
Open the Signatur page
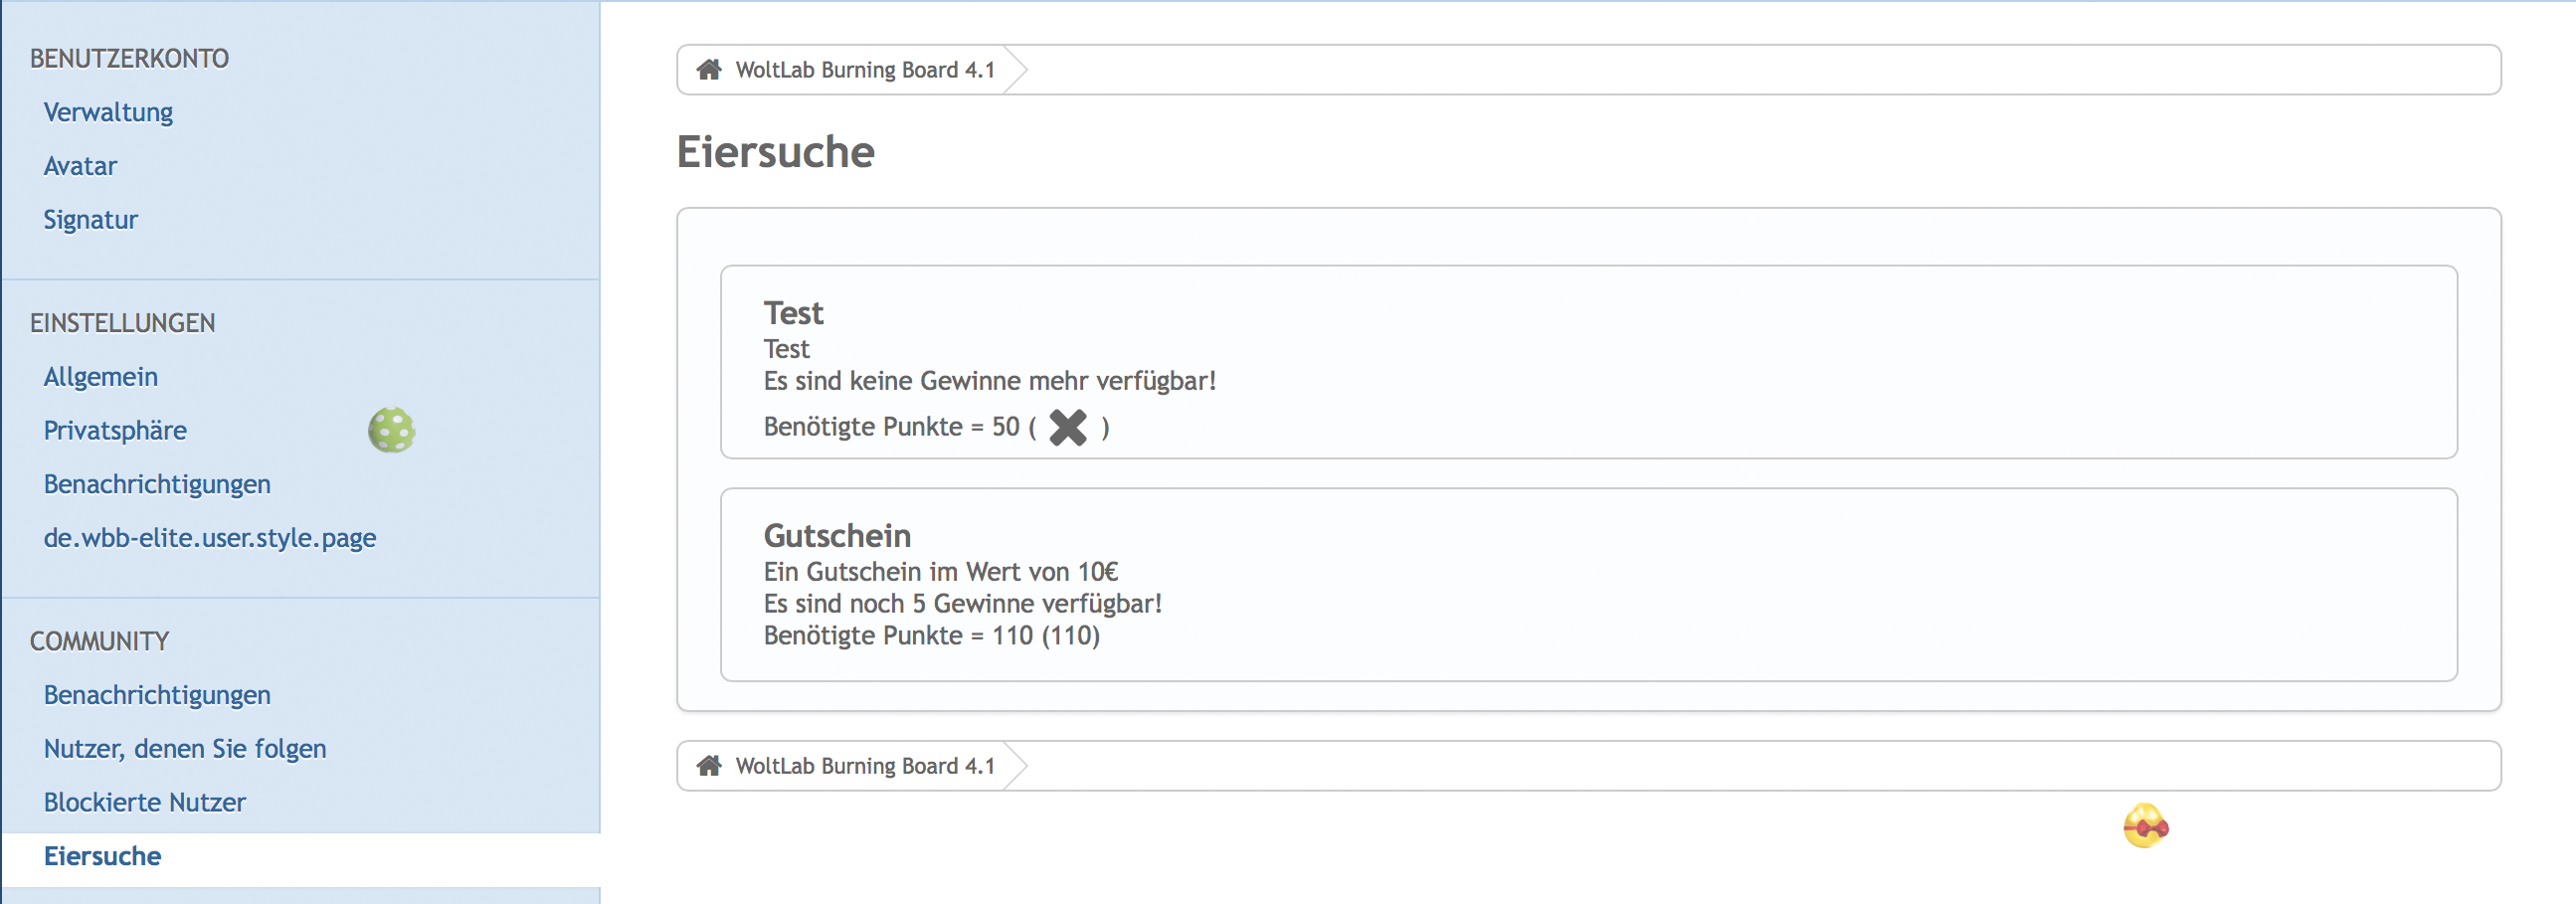tap(90, 220)
